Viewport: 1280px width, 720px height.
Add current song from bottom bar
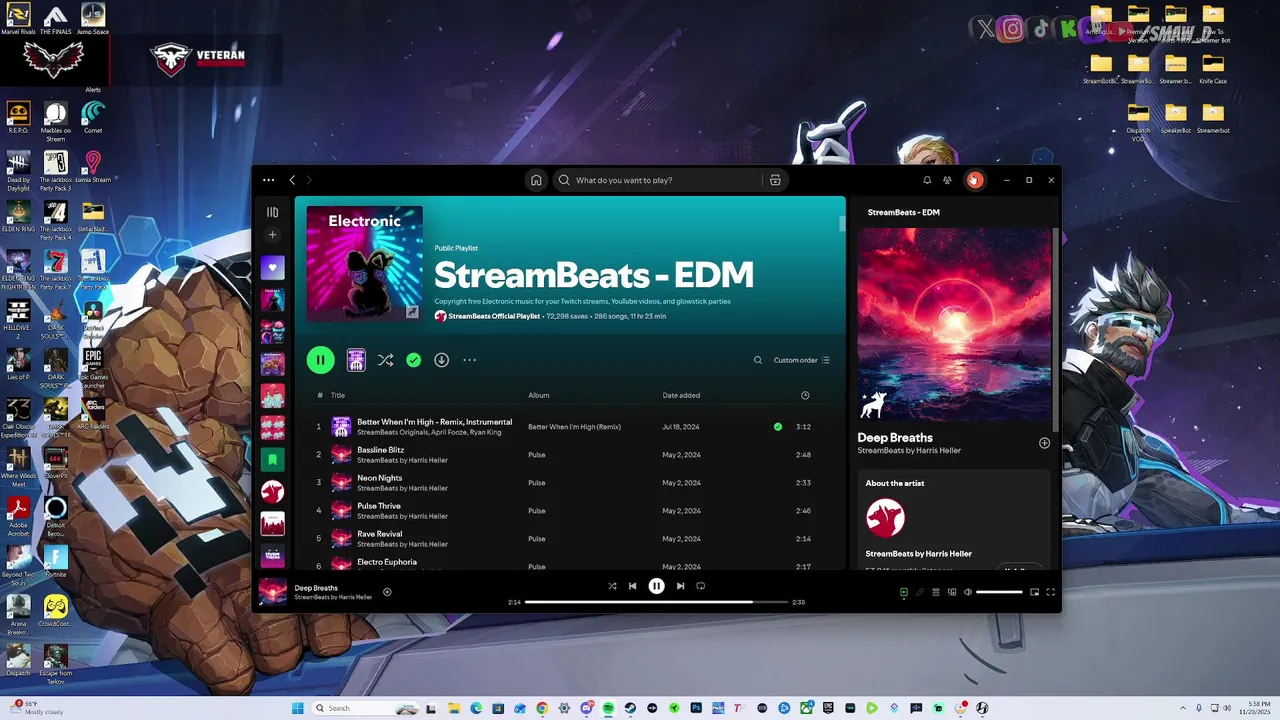click(387, 592)
